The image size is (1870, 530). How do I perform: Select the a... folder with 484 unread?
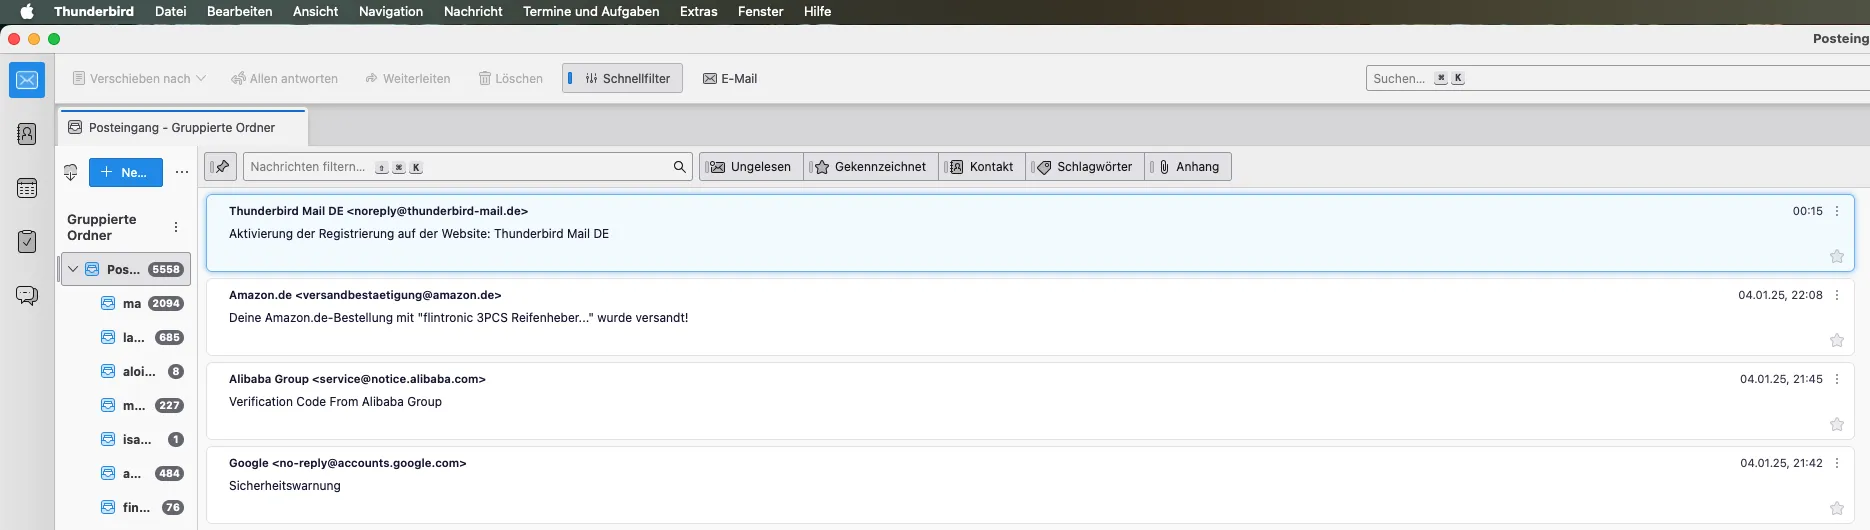pyautogui.click(x=126, y=473)
